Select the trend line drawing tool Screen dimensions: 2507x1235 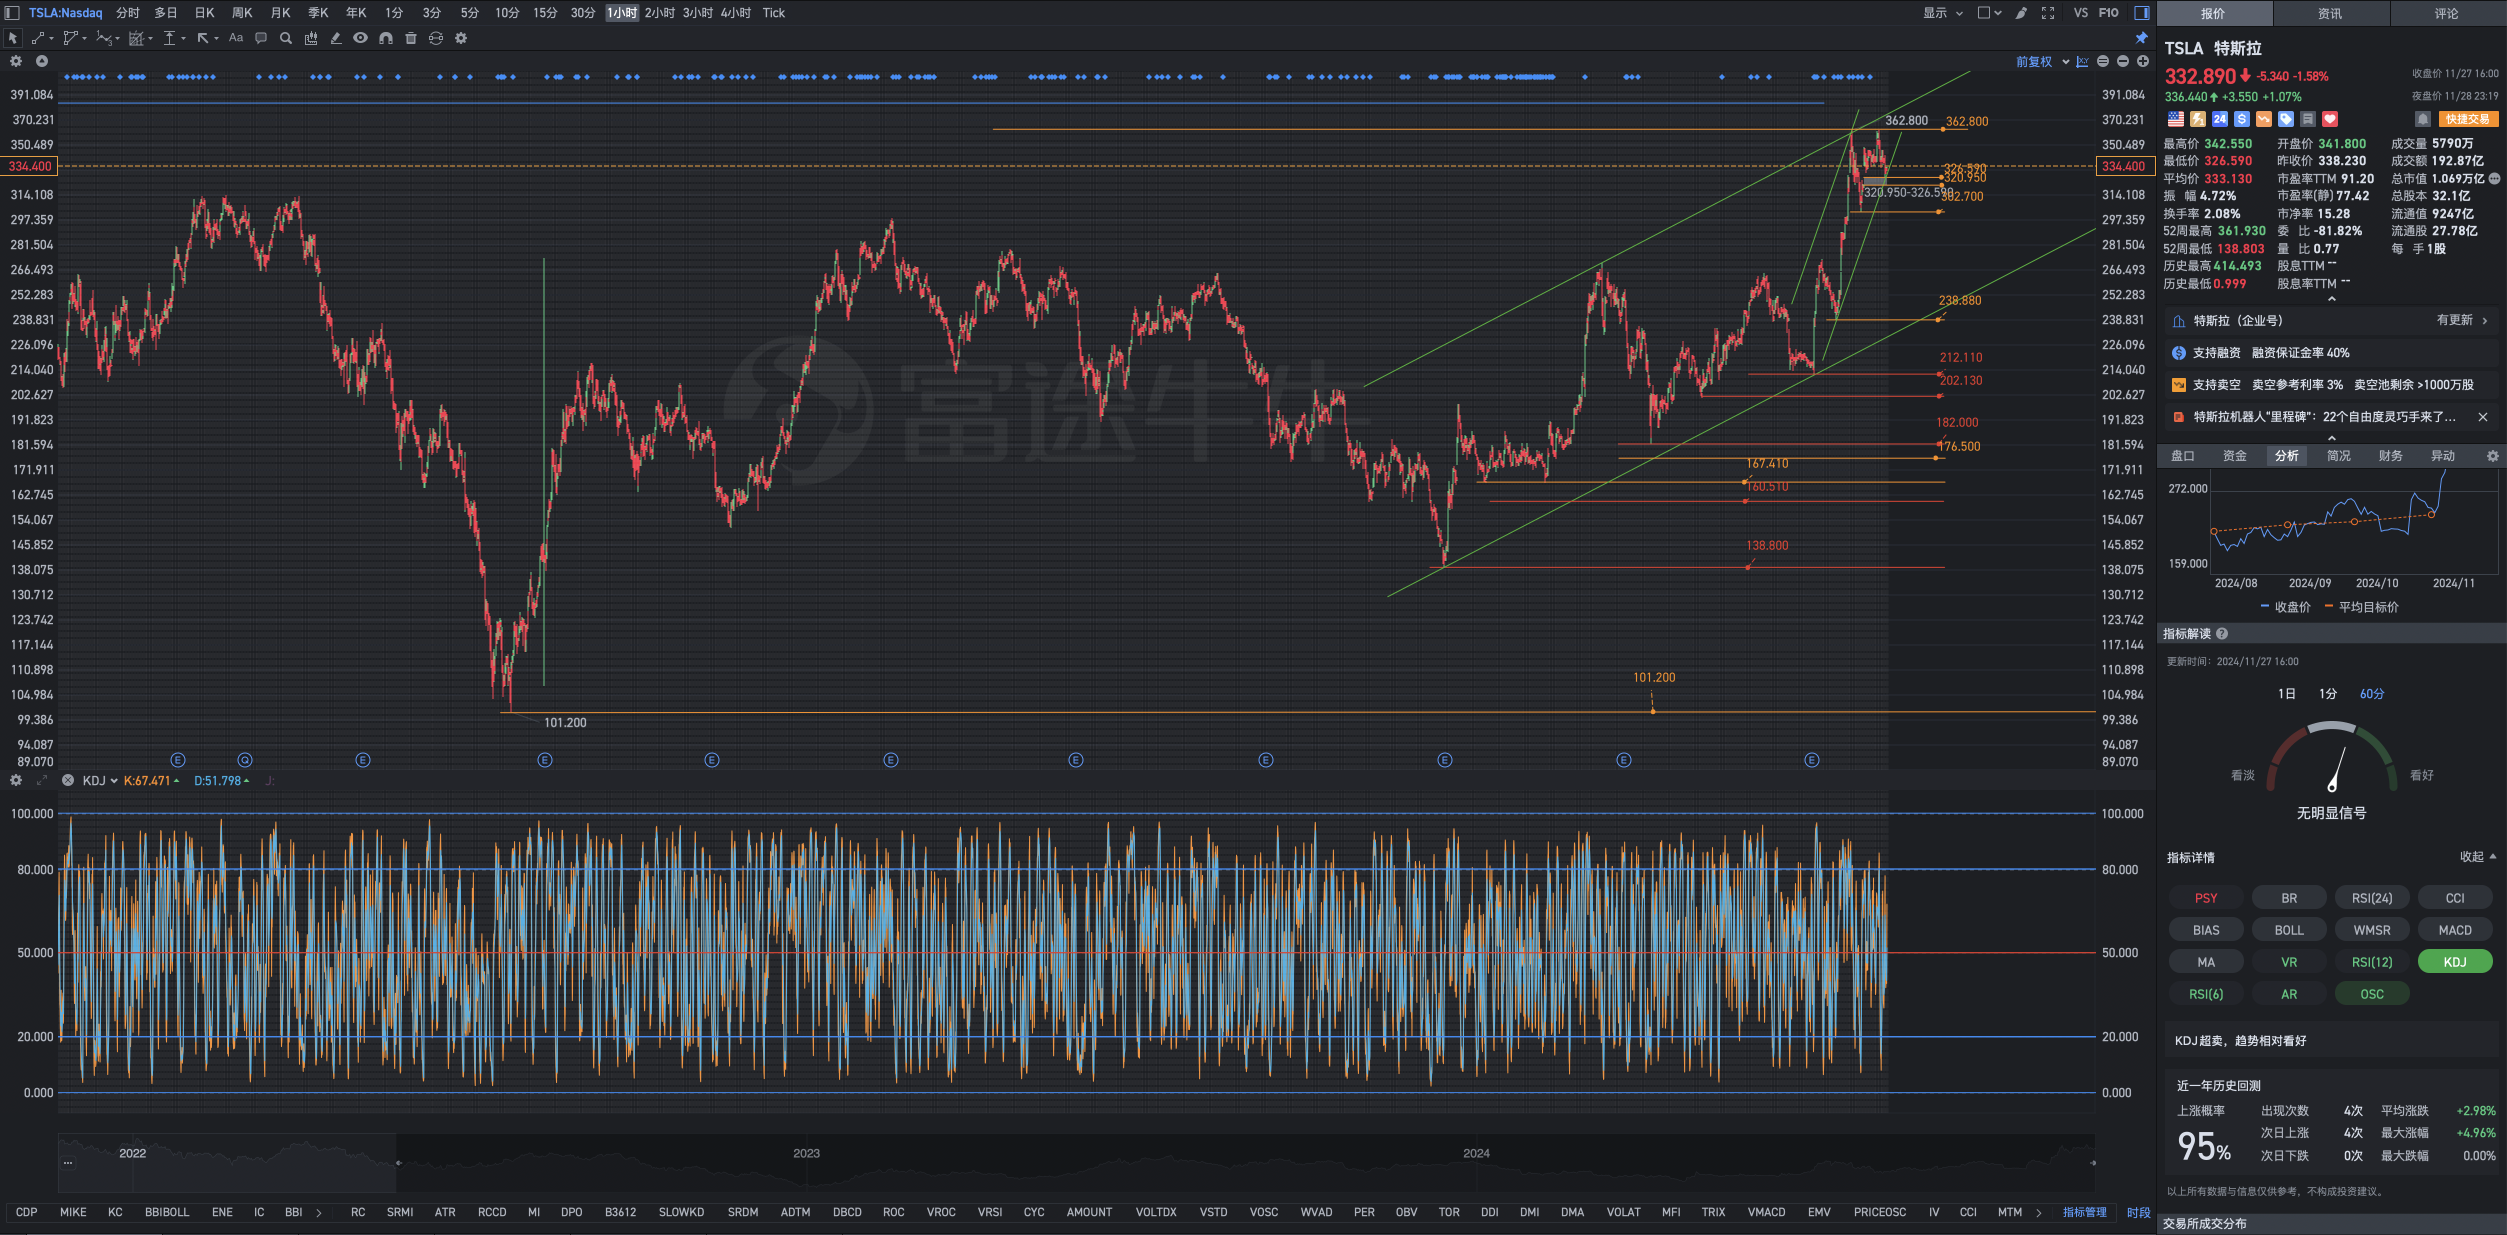click(37, 38)
